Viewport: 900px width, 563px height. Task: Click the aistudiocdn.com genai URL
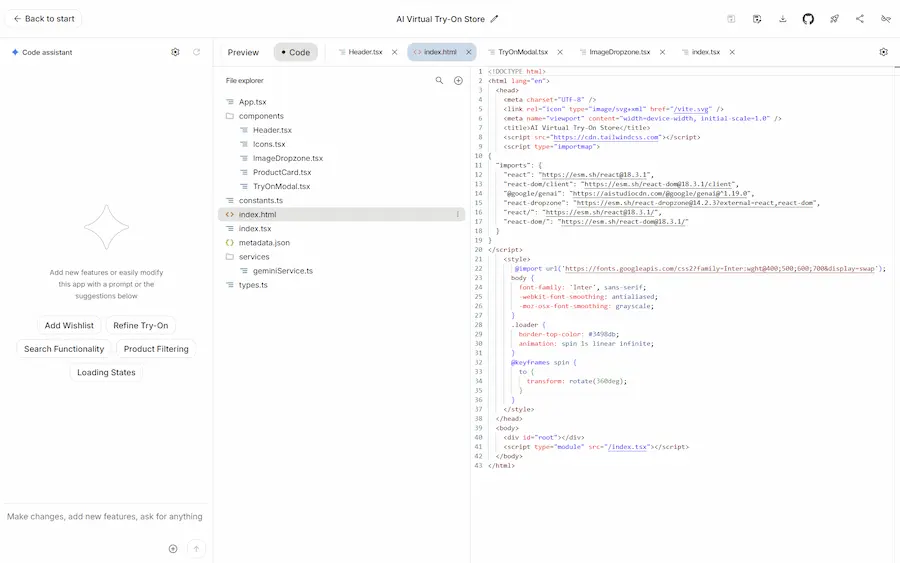(x=660, y=193)
